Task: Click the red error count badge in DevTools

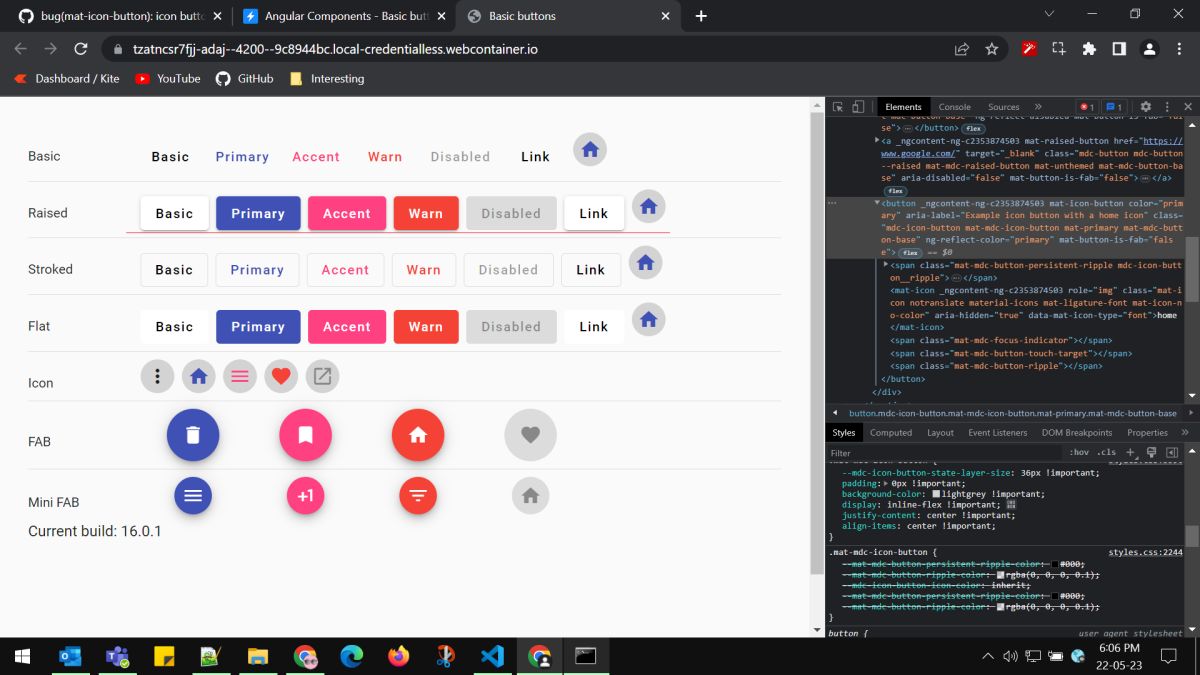Action: pyautogui.click(x=1087, y=107)
